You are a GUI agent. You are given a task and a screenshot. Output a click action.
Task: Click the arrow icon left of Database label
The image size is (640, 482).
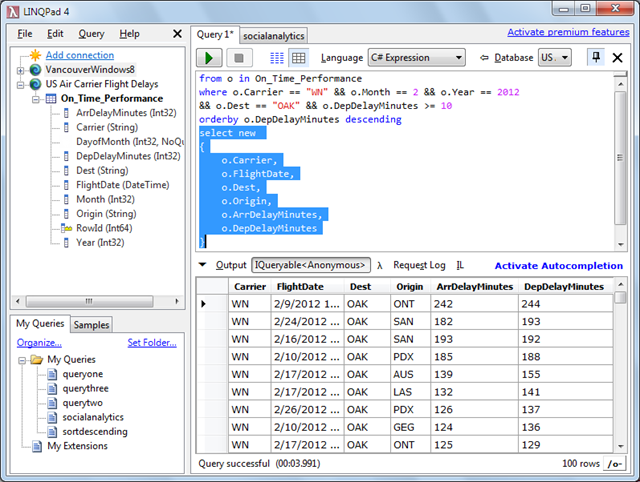pyautogui.click(x=484, y=58)
